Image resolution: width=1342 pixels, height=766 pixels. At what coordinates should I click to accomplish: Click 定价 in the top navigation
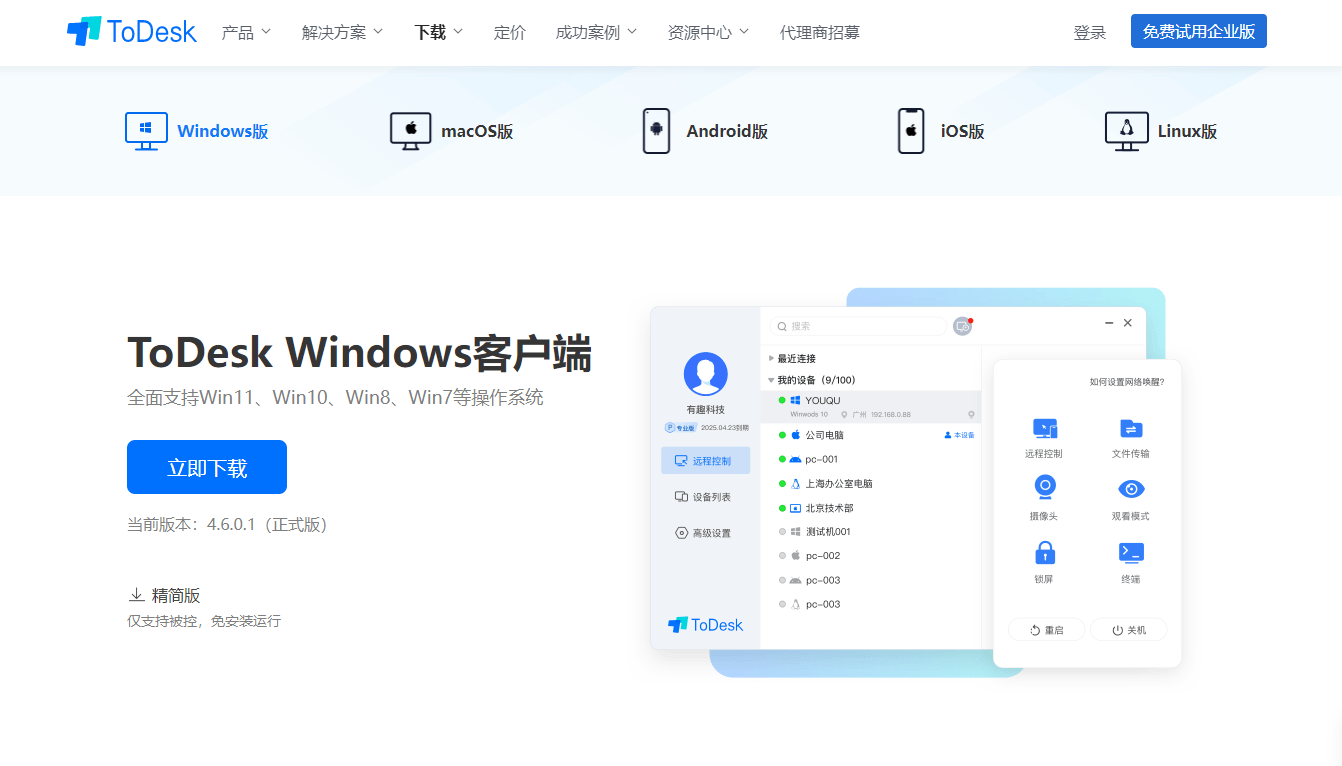510,31
